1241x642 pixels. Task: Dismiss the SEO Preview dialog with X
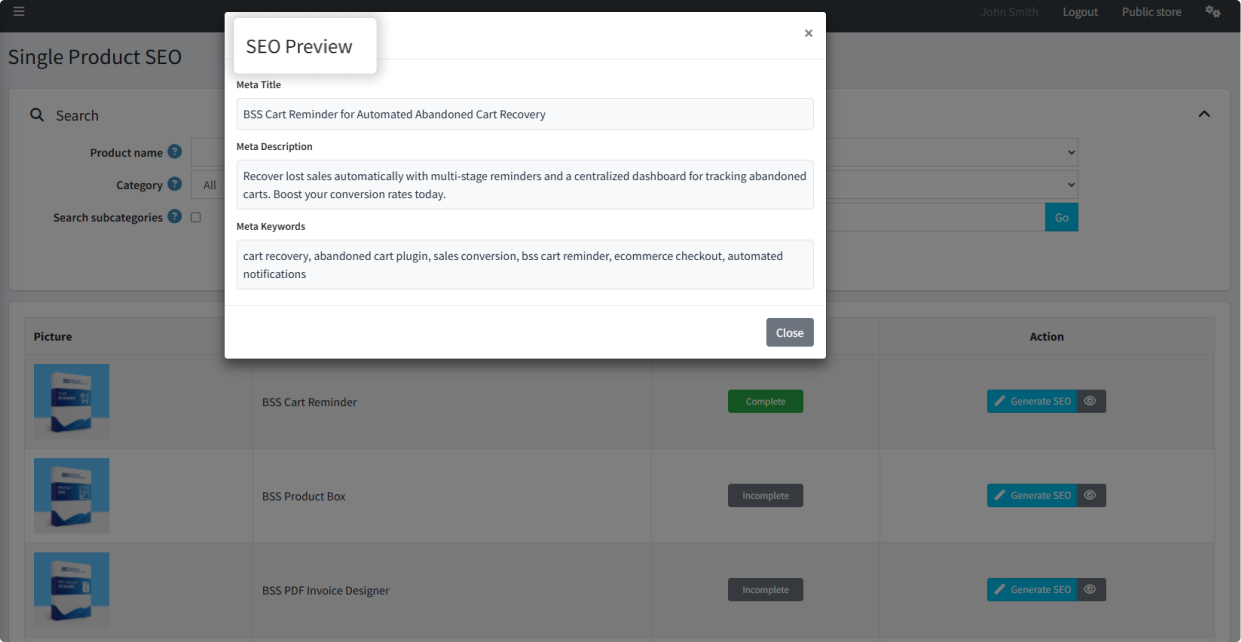808,33
